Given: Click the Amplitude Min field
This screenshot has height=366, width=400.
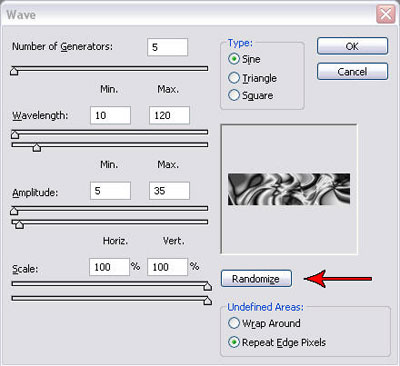Looking at the screenshot, I should coord(110,191).
